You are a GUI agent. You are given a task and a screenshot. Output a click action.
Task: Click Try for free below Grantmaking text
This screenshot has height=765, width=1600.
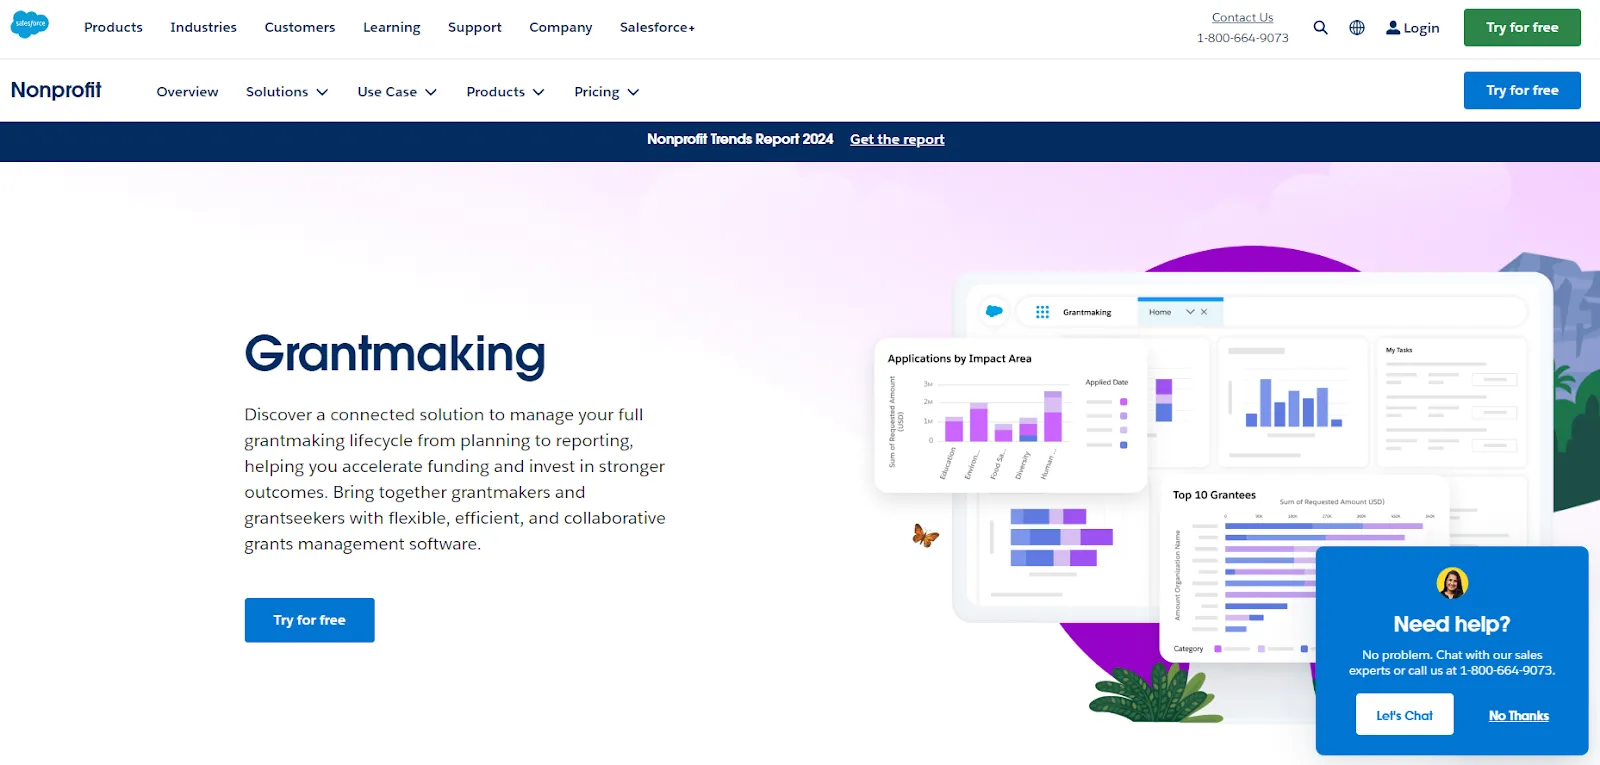309,620
